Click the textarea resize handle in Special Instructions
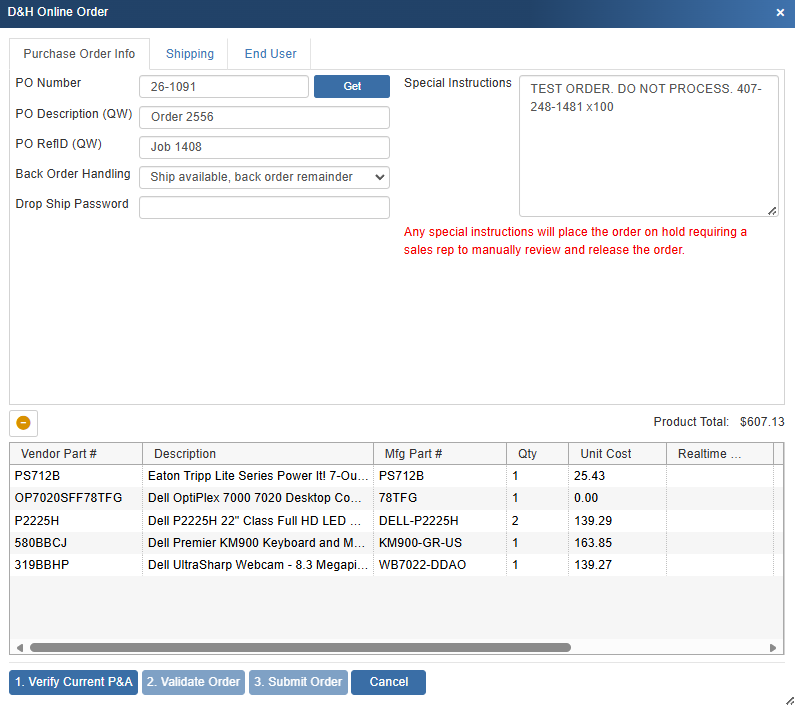795x705 pixels. [772, 210]
